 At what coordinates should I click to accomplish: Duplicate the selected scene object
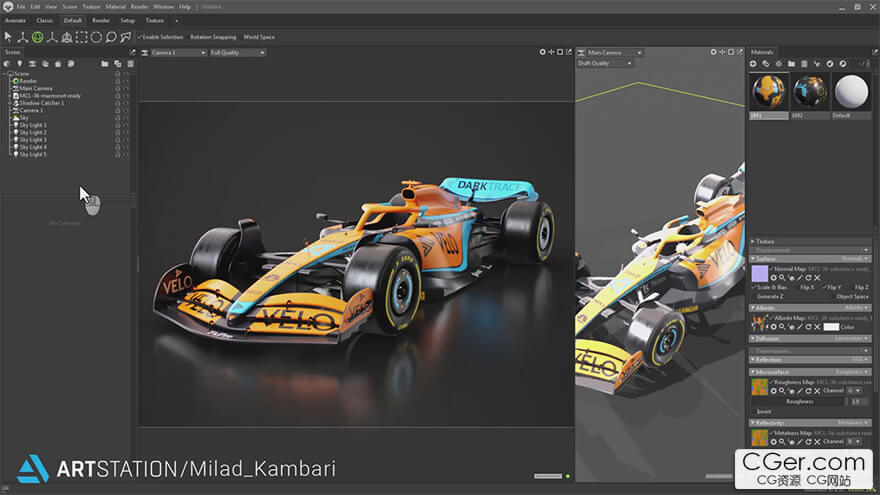[x=118, y=64]
